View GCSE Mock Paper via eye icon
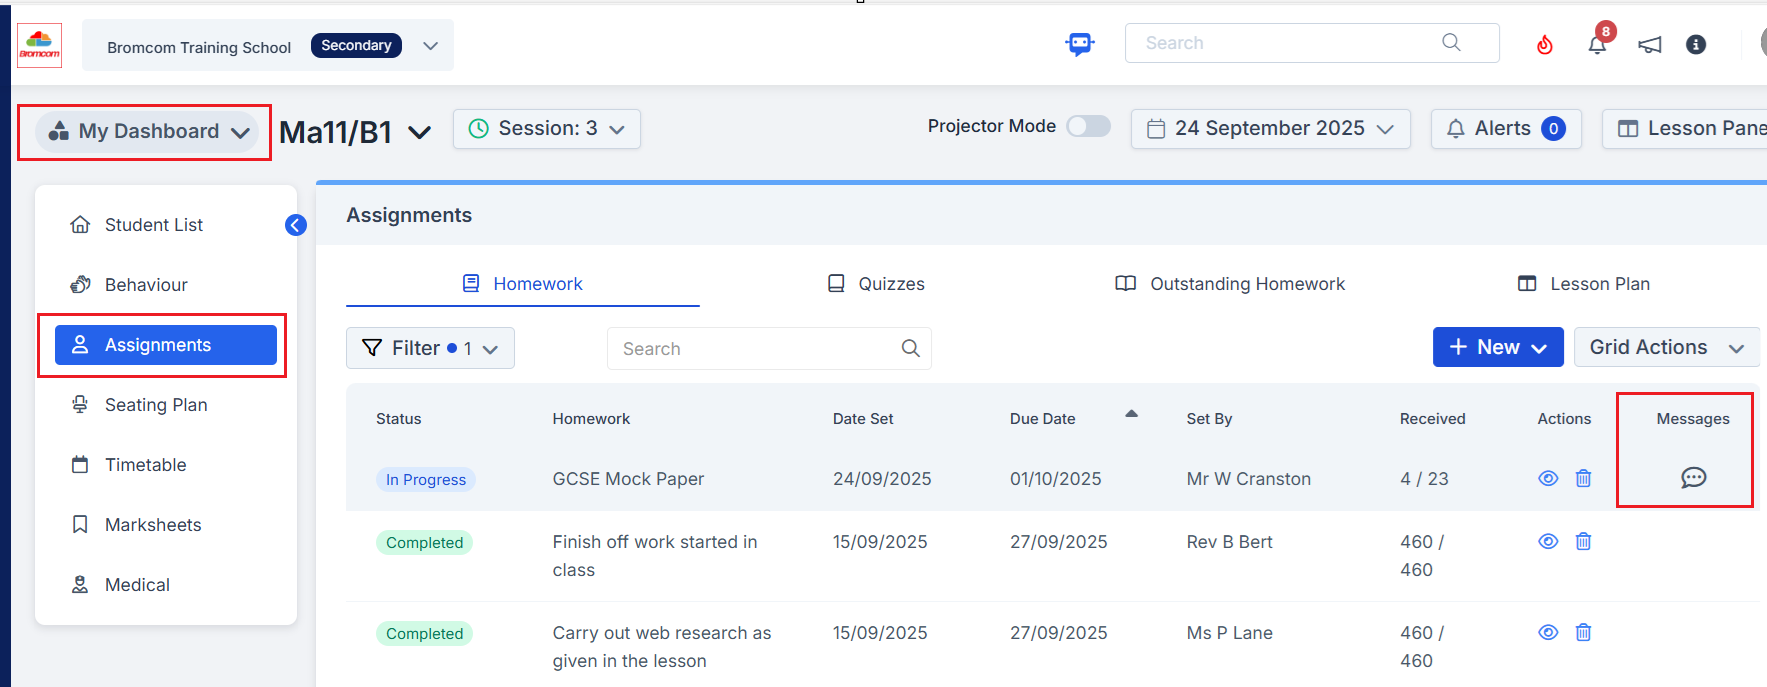Screen dimensions: 1767x687 coord(1548,478)
